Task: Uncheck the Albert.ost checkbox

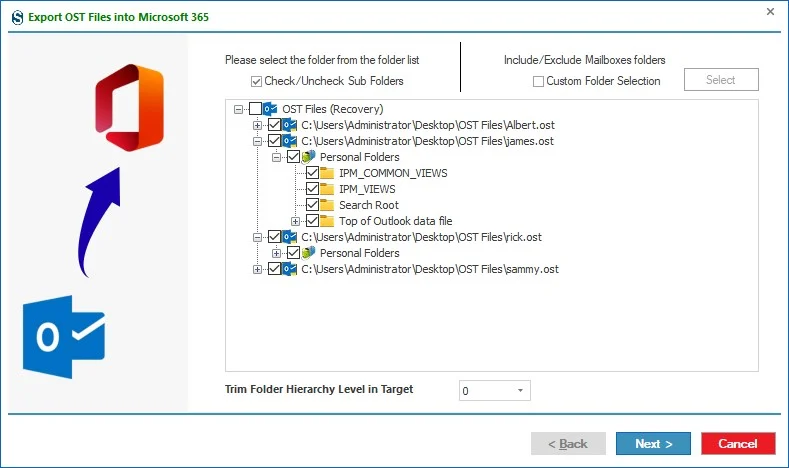Action: pos(274,125)
